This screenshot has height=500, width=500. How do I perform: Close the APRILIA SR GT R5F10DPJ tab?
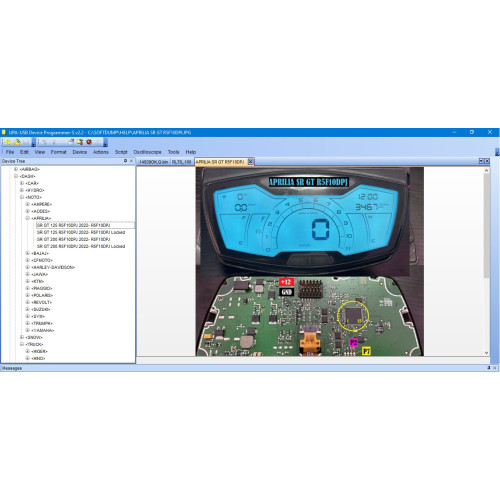tap(250, 162)
